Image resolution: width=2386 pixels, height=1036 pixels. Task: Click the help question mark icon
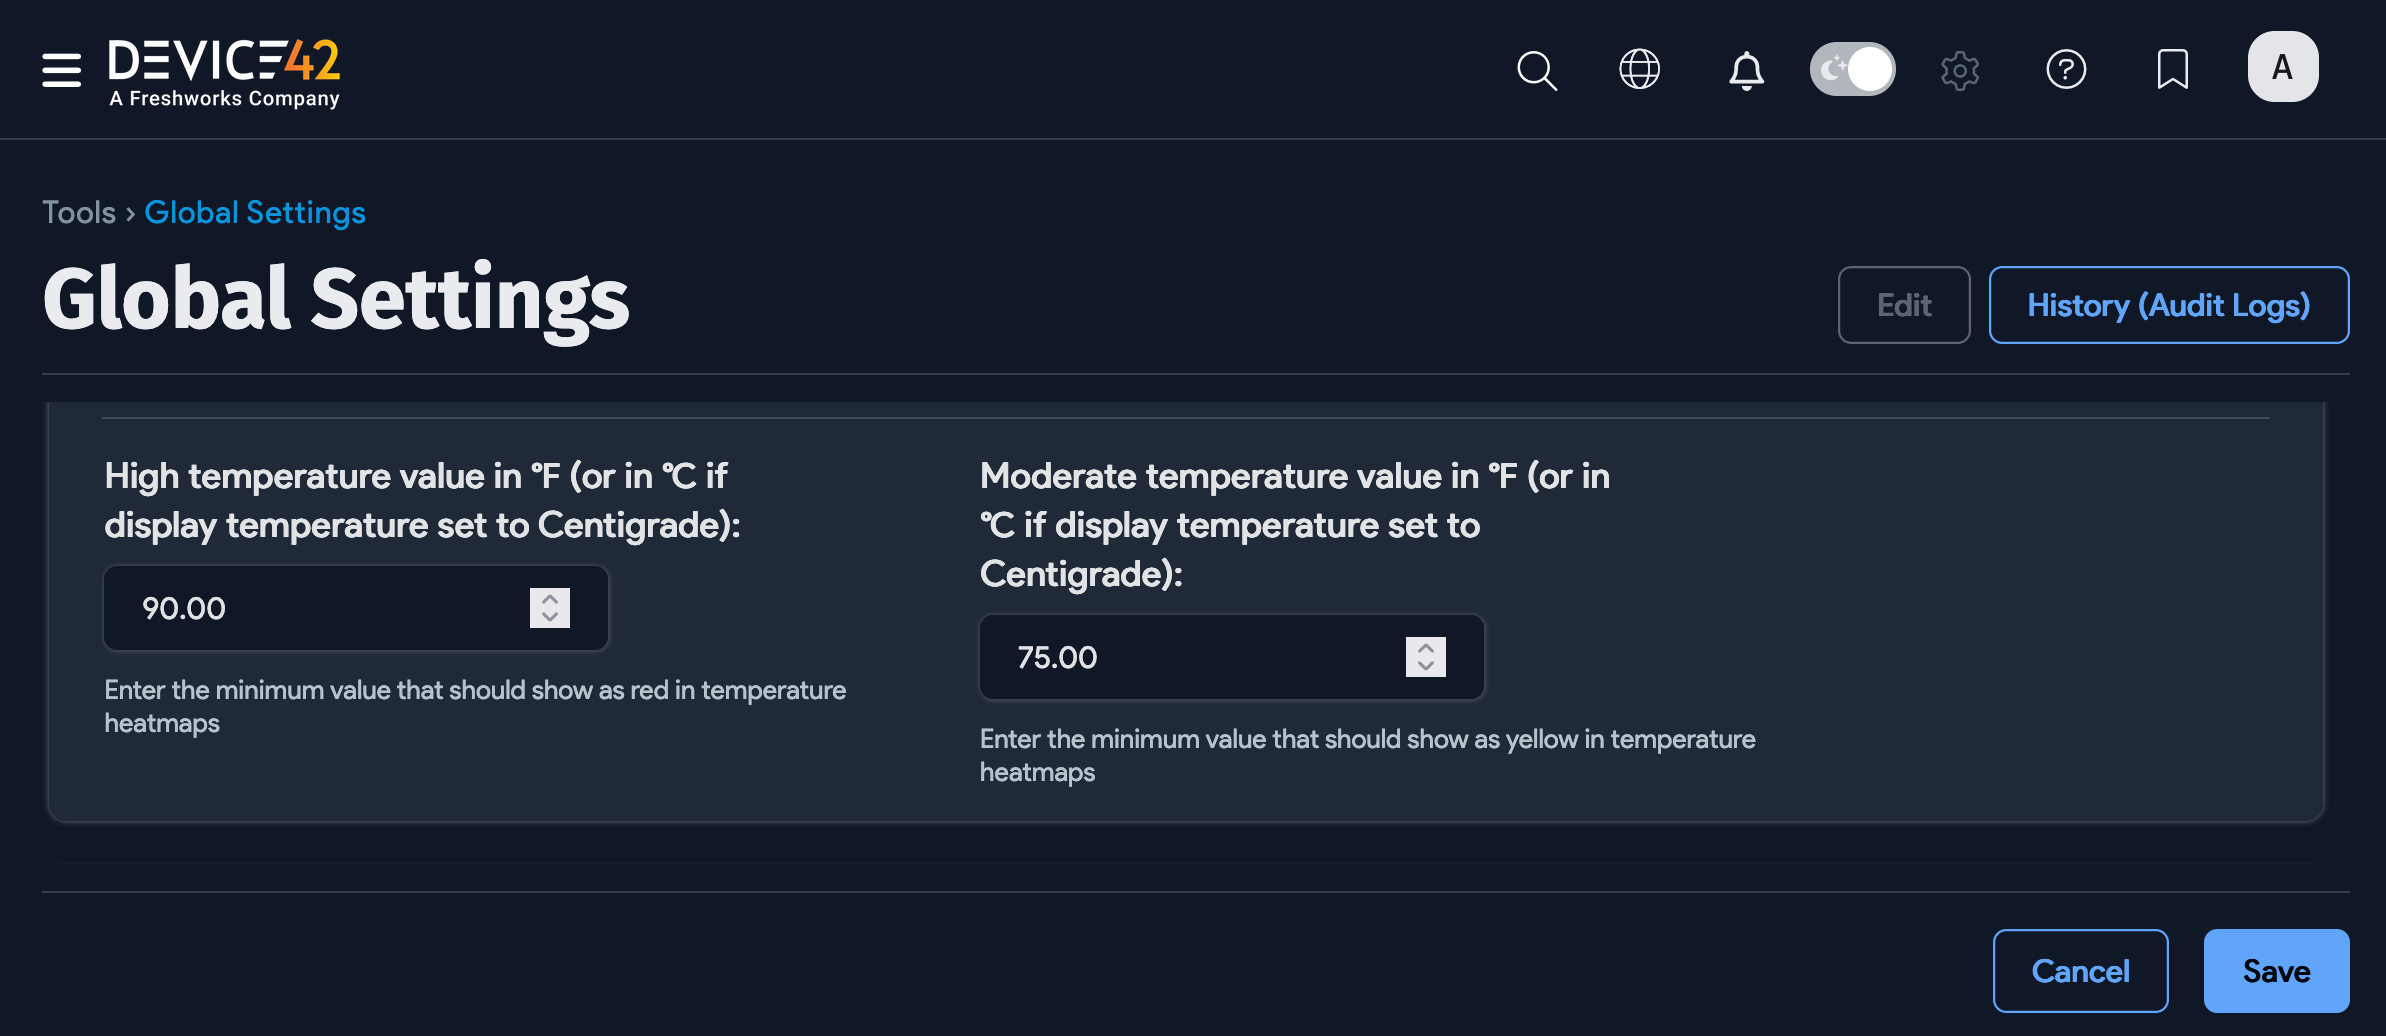[x=2067, y=70]
